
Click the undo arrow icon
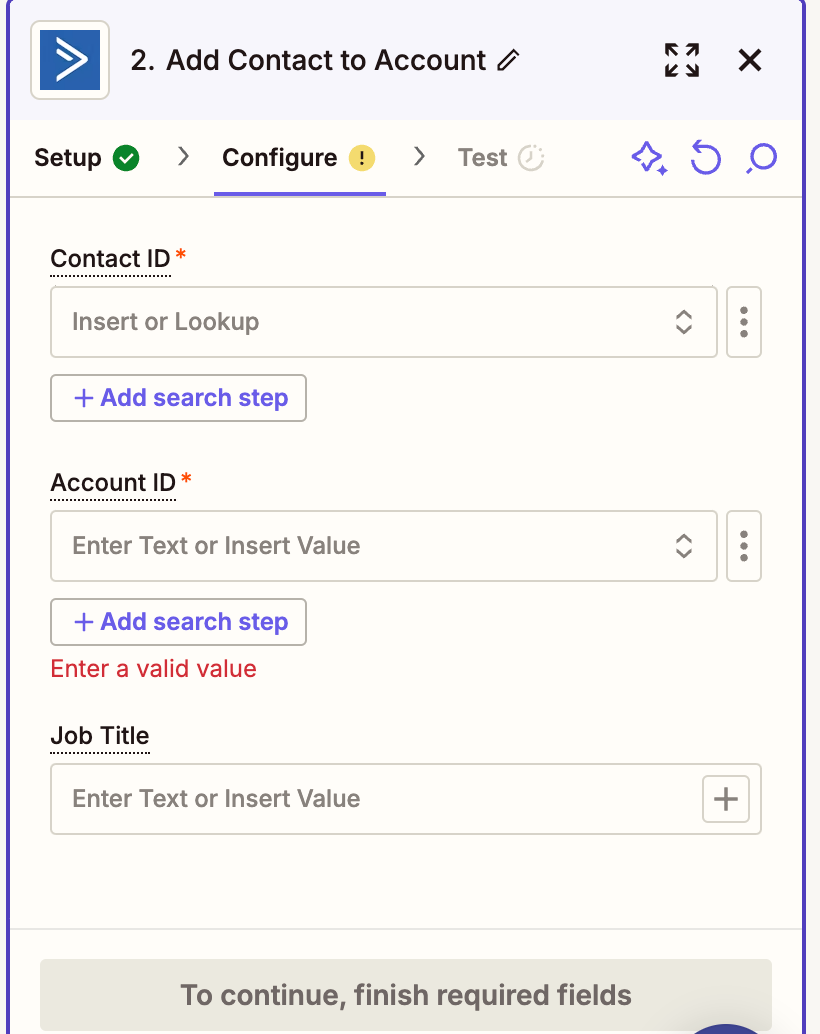705,158
